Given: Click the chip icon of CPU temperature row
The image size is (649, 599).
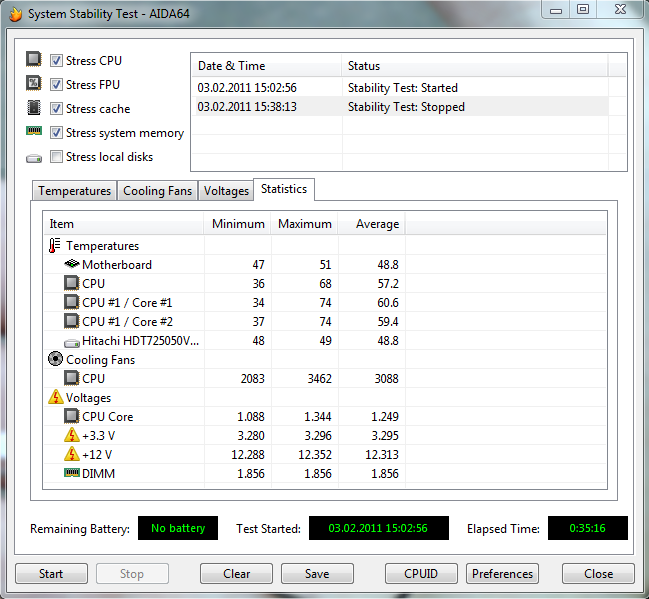Looking at the screenshot, I should (72, 283).
